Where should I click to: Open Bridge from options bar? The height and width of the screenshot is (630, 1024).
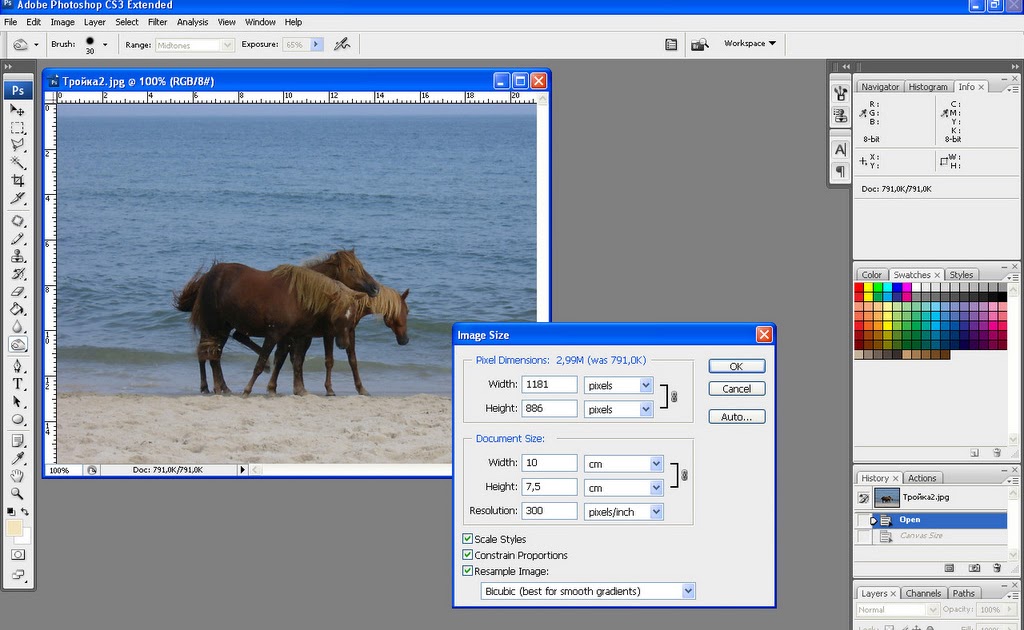pos(699,44)
